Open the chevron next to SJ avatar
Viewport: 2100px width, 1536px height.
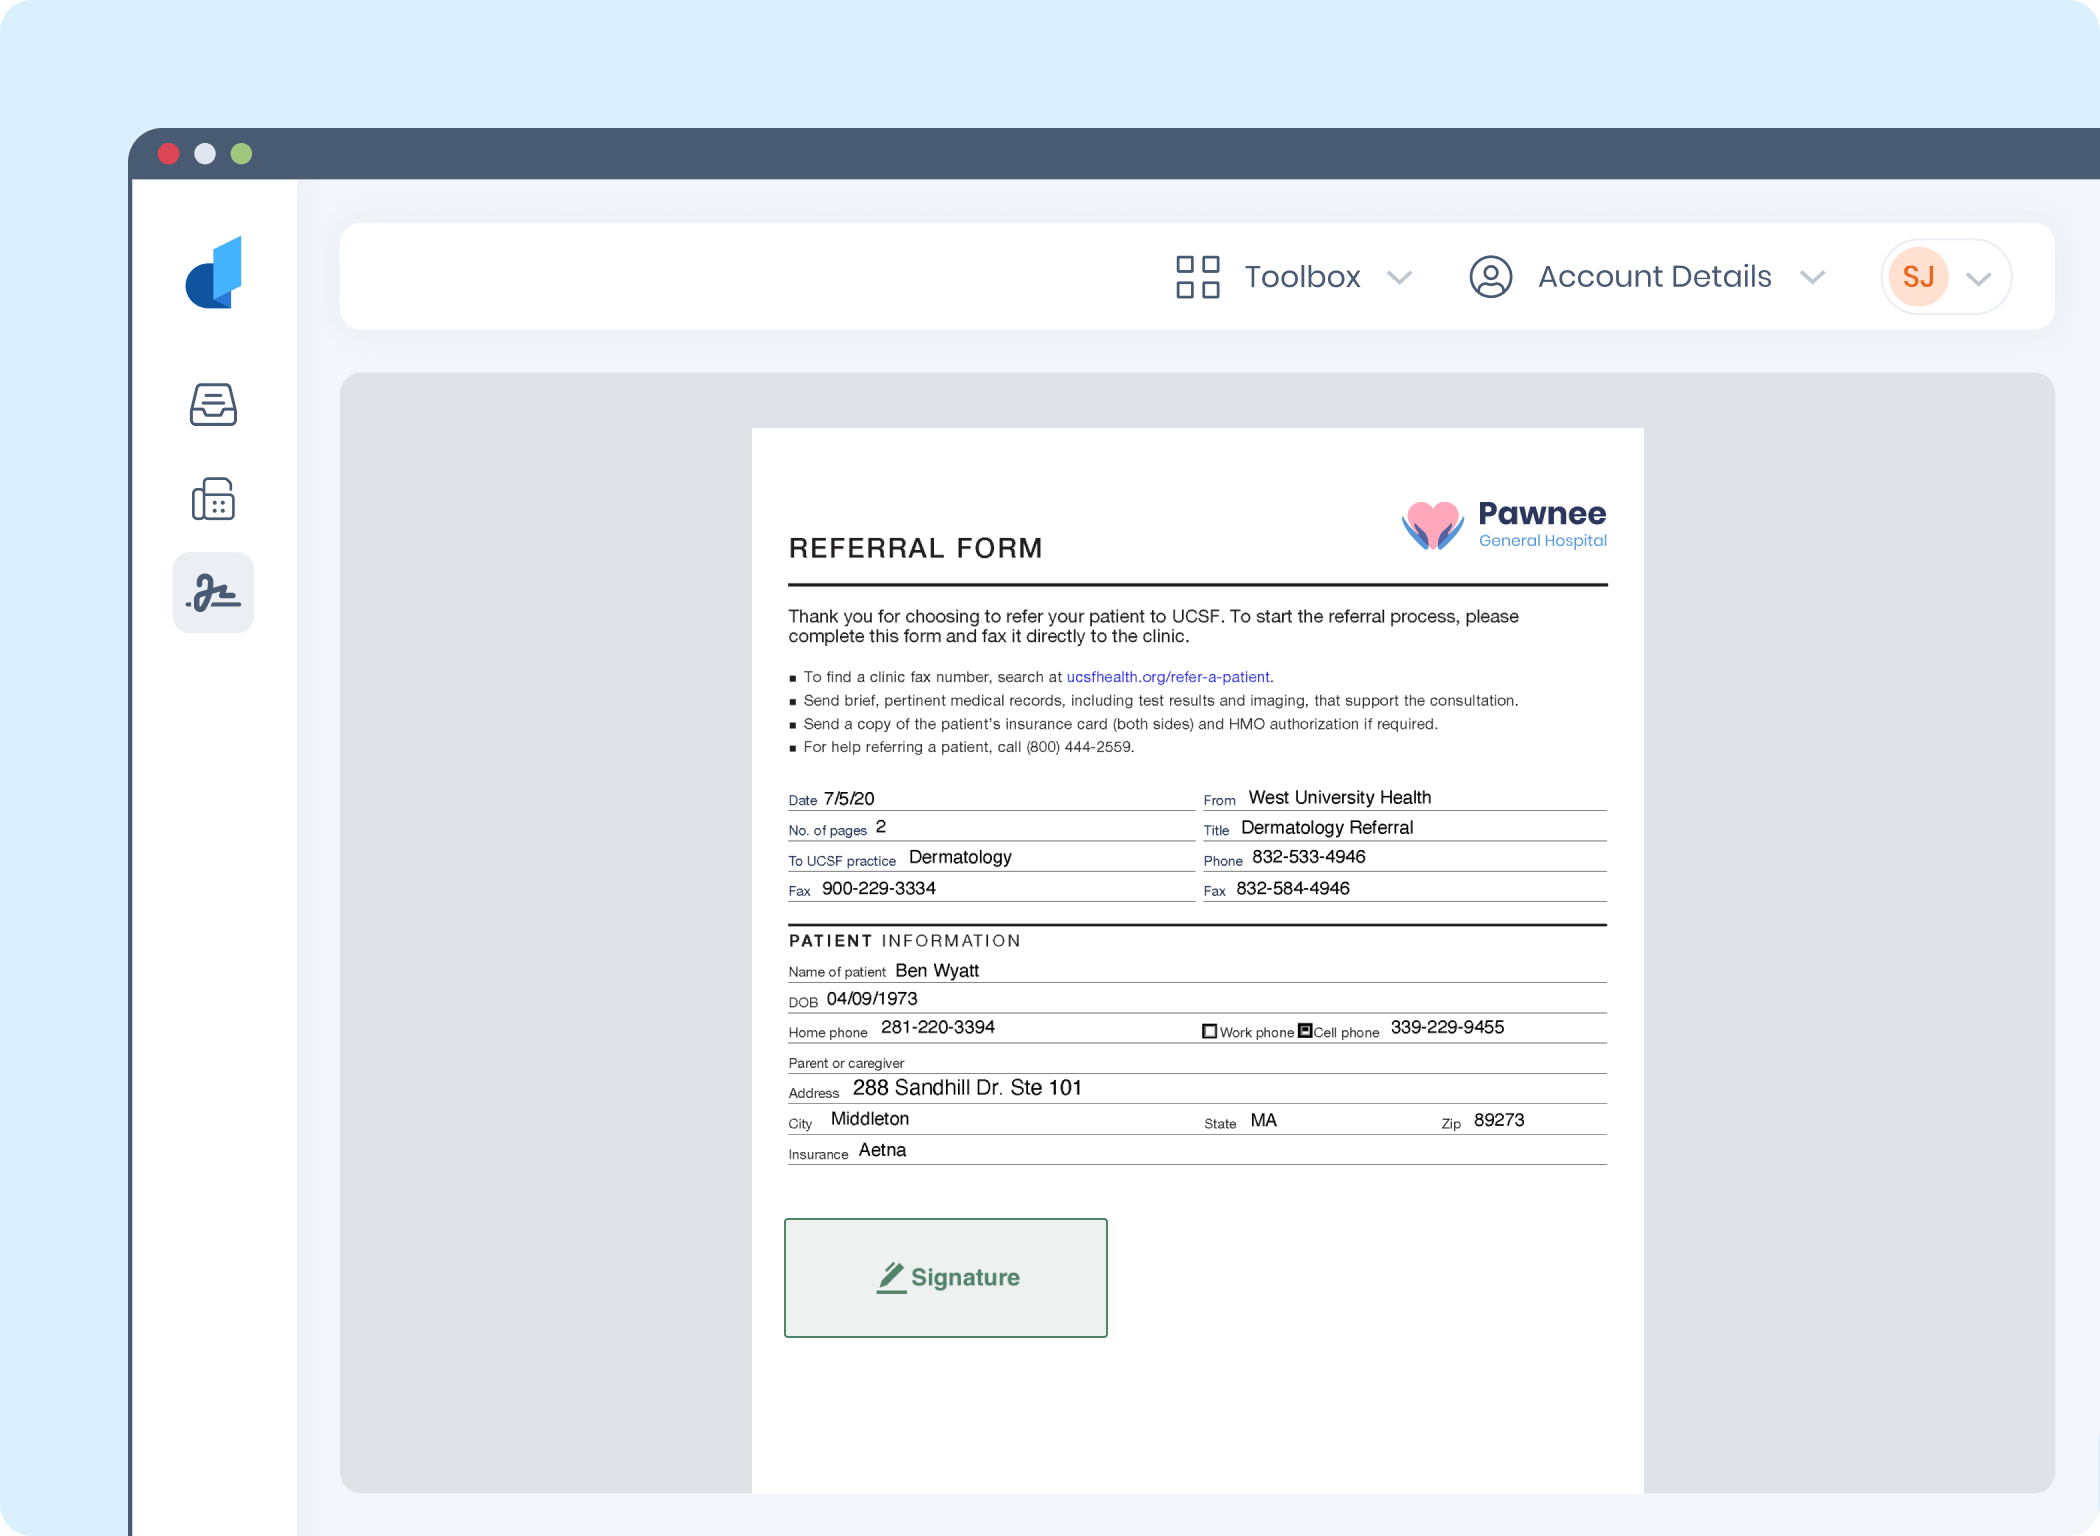tap(1978, 279)
